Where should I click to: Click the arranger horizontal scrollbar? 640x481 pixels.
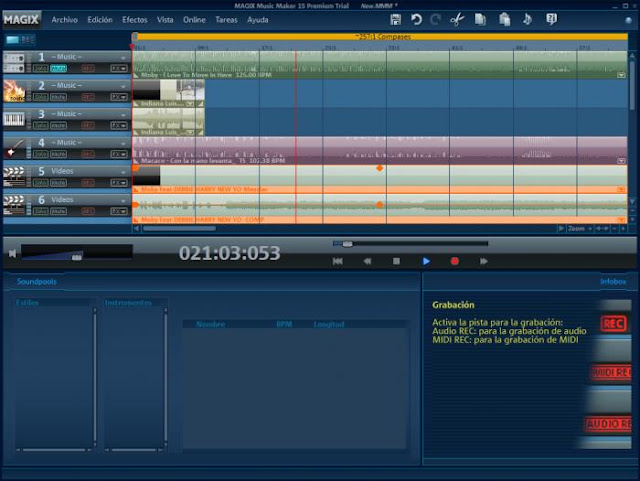click(179, 229)
